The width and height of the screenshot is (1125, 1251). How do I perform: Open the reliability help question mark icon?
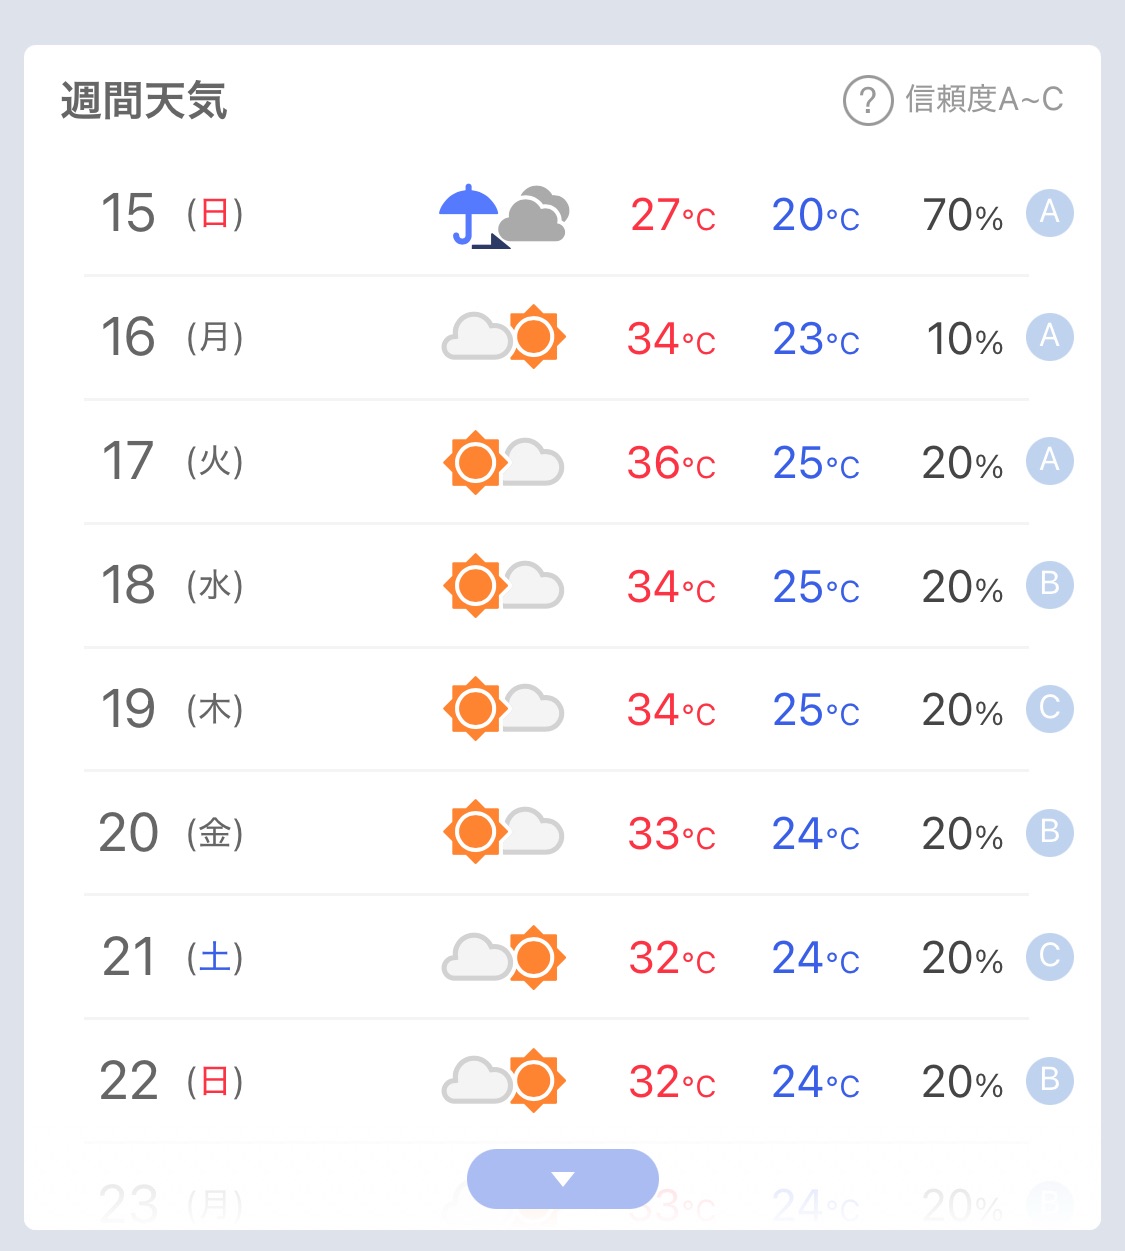(867, 100)
